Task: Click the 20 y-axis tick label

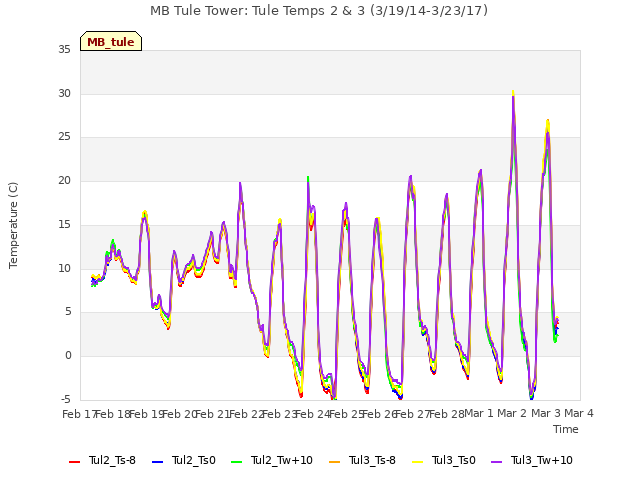Action: [64, 180]
